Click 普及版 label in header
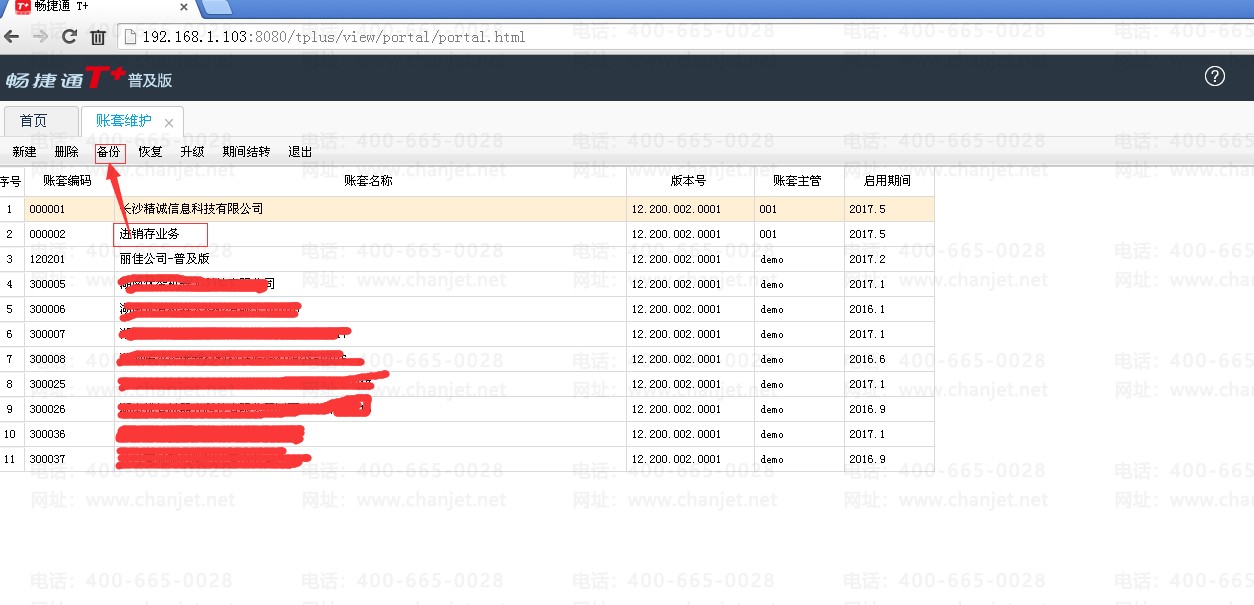 point(150,80)
